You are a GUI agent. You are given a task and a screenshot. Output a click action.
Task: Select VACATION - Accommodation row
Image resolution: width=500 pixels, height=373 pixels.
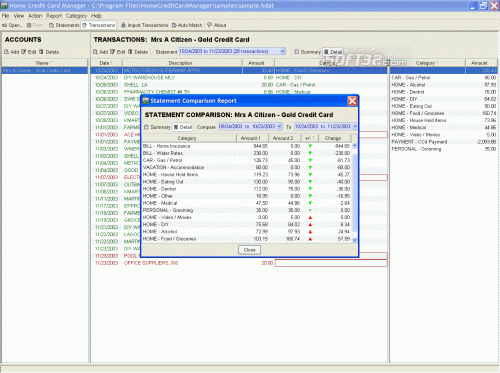(x=247, y=167)
